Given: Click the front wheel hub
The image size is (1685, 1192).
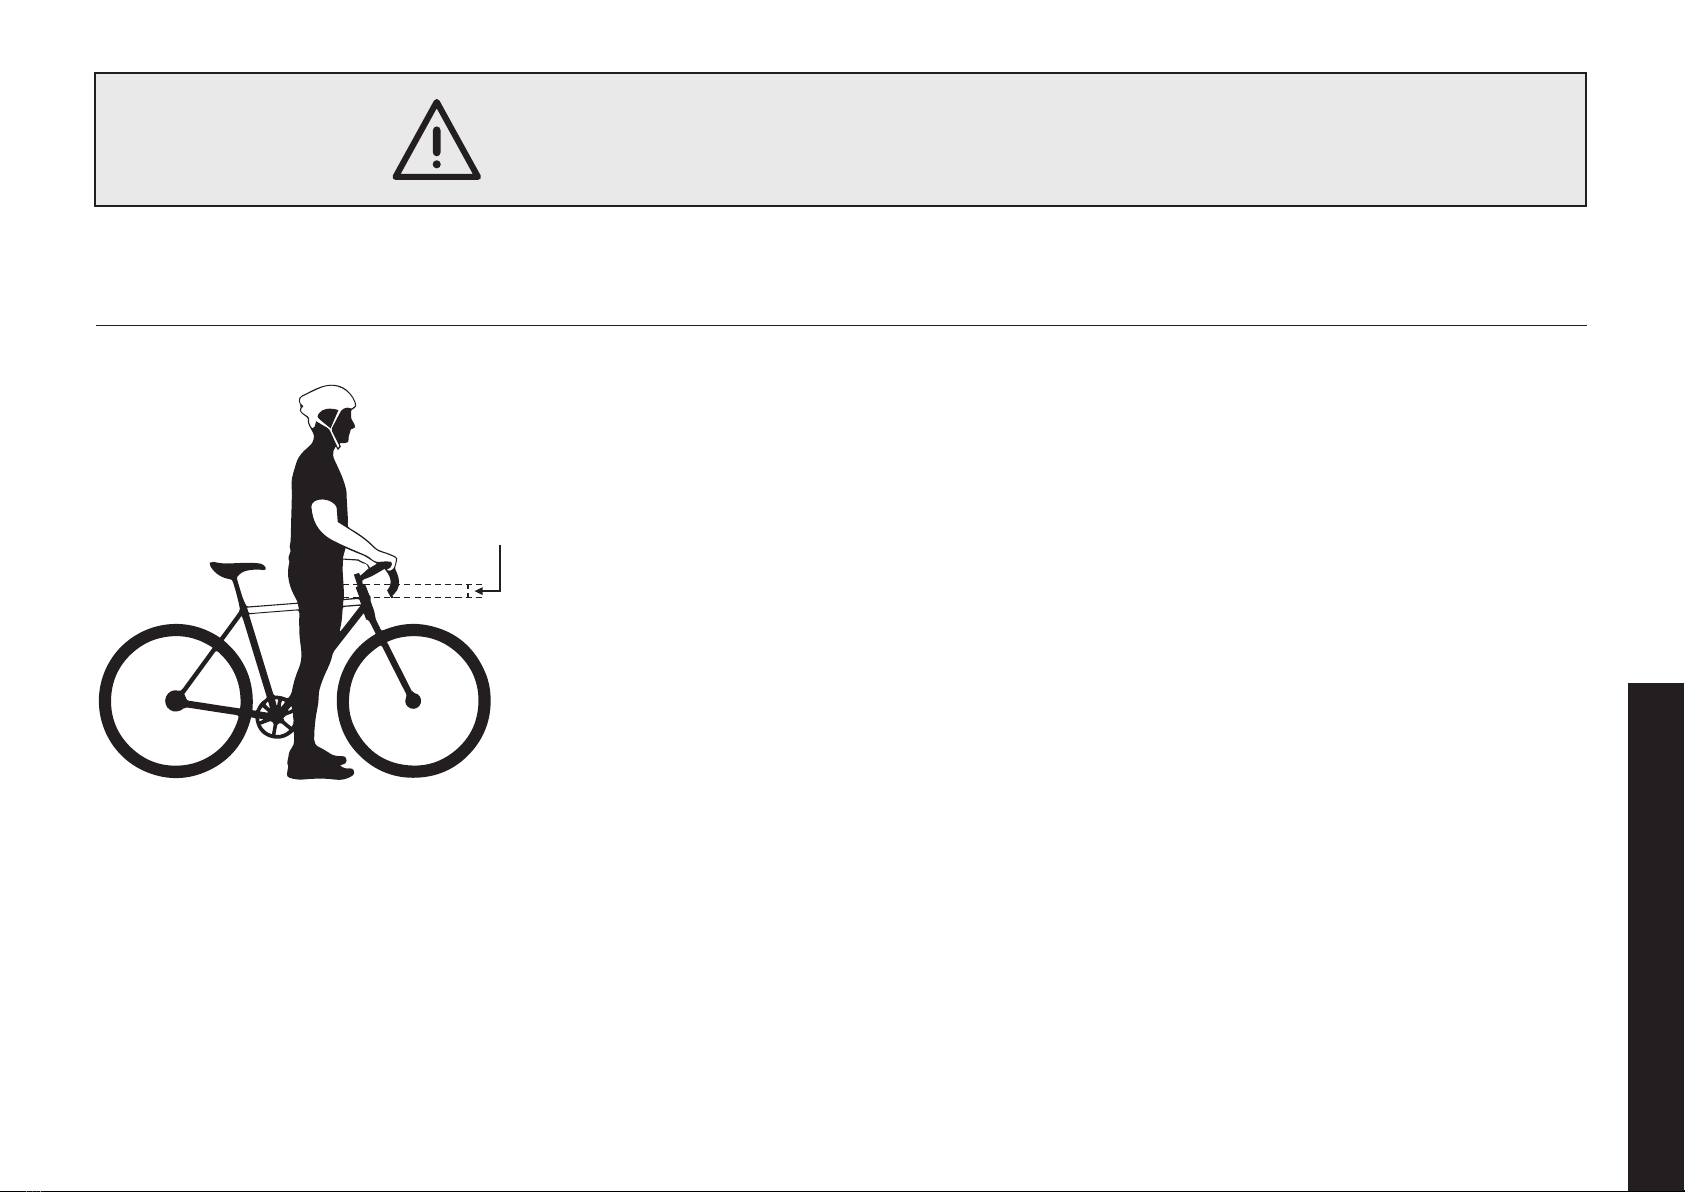Looking at the screenshot, I should pos(414,701).
